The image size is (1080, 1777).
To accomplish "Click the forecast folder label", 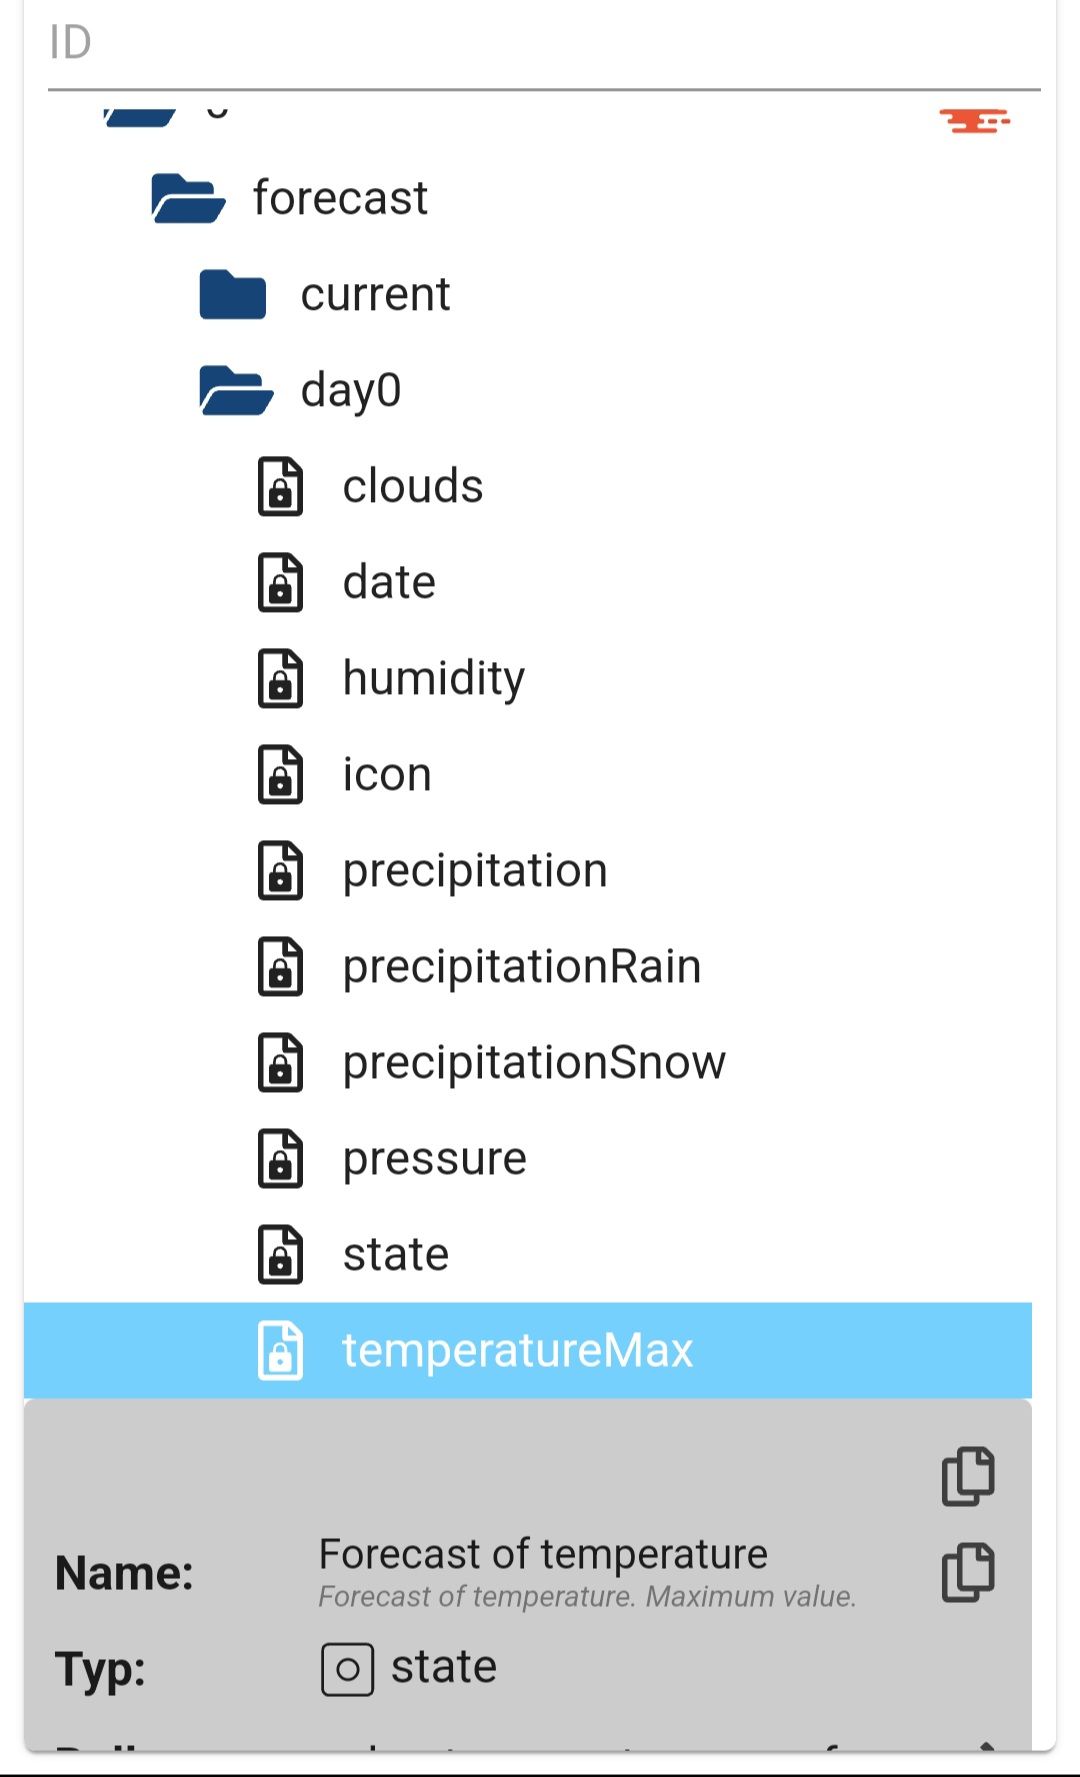I will coord(340,198).
